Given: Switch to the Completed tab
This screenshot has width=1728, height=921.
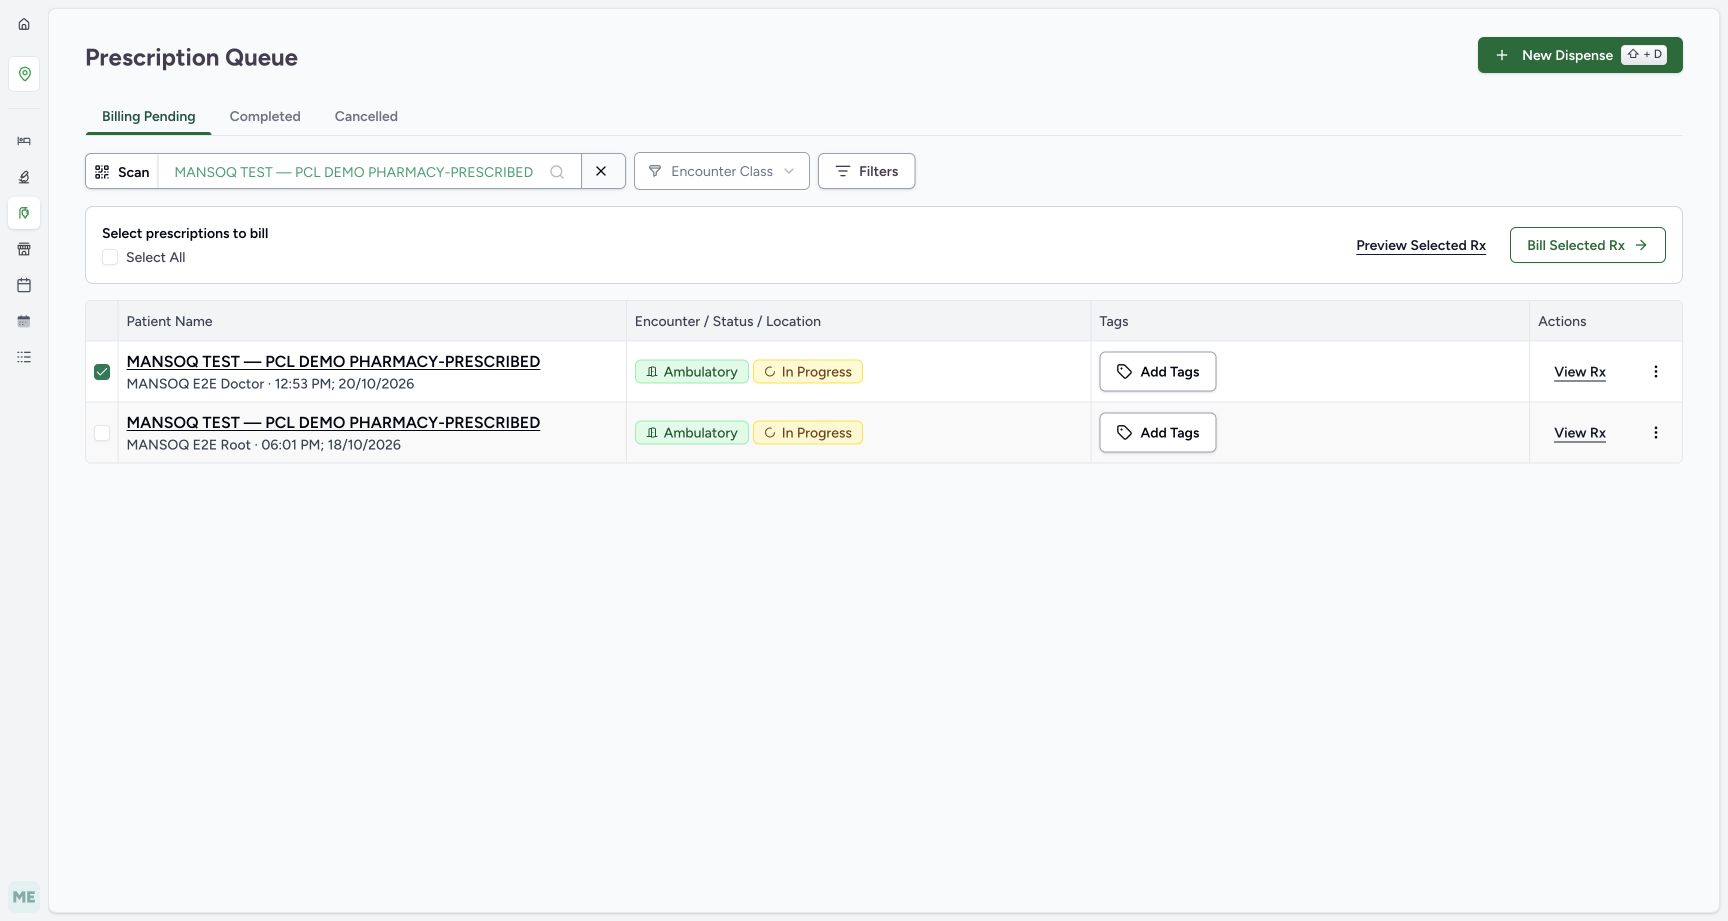Looking at the screenshot, I should [265, 116].
